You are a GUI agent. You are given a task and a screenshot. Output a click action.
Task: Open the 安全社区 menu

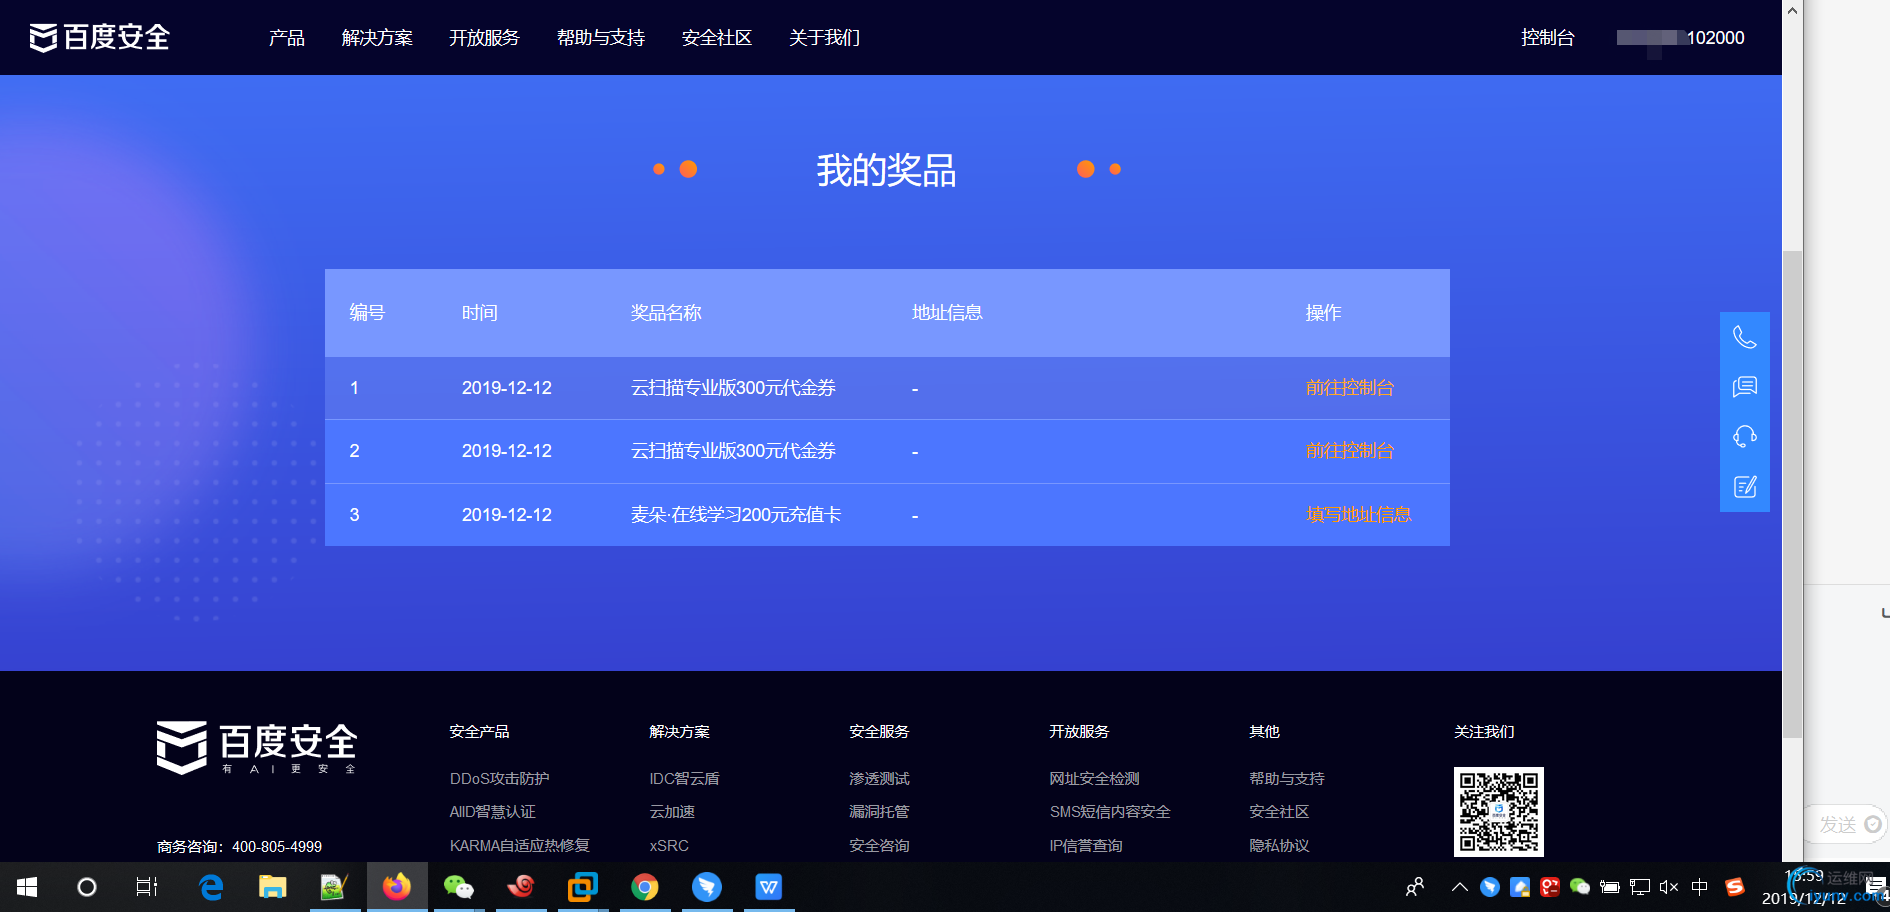pos(717,38)
